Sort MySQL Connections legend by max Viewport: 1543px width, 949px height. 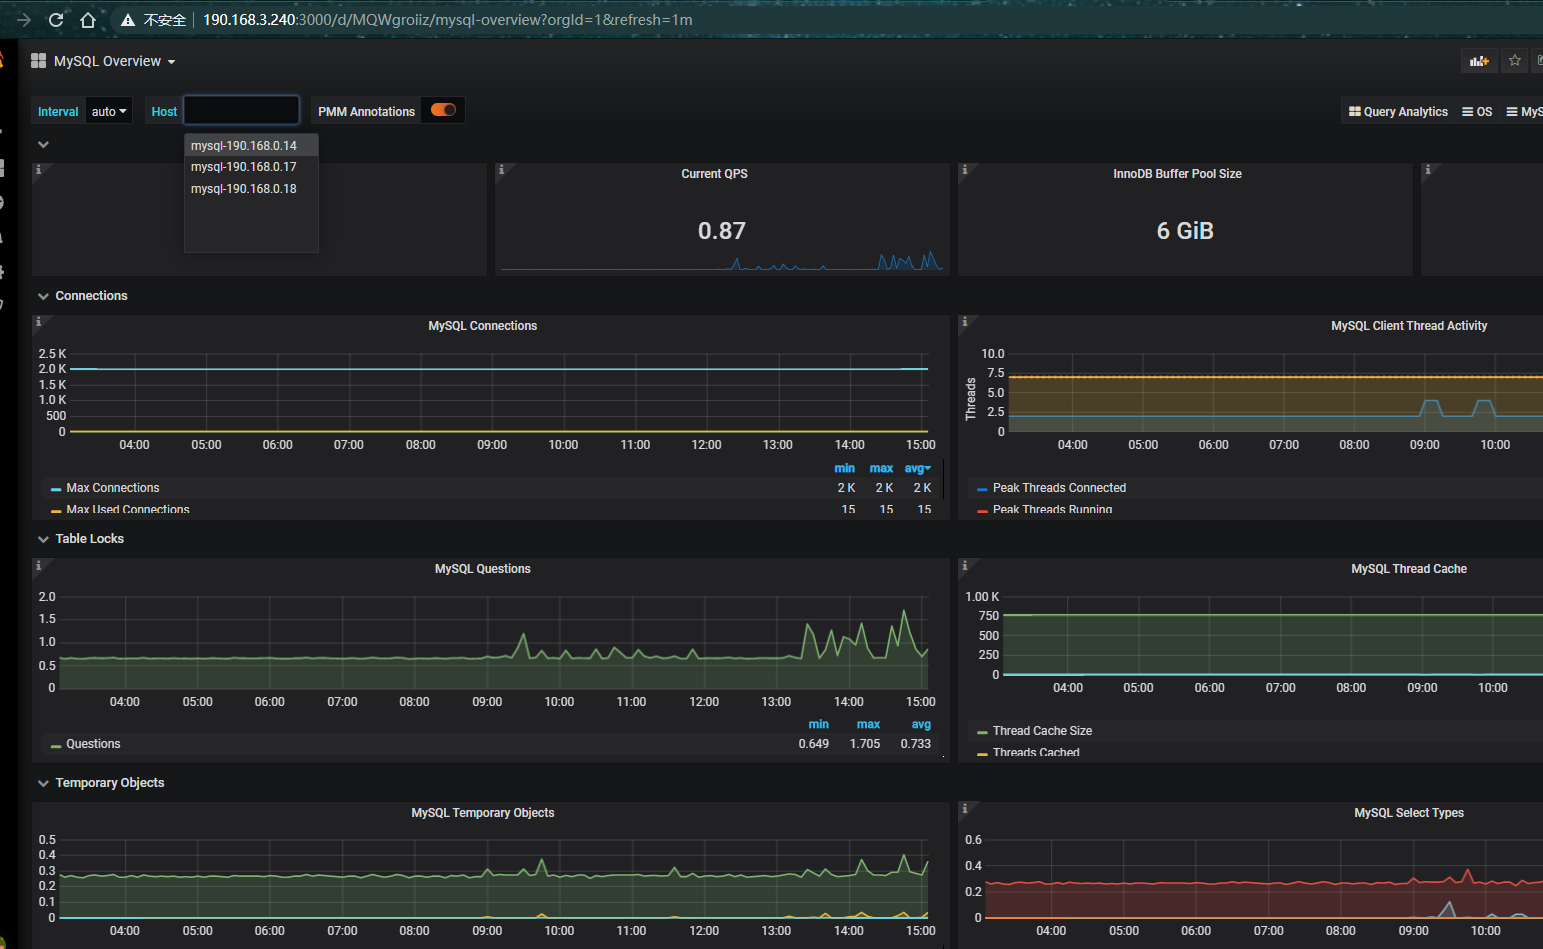pyautogui.click(x=881, y=468)
